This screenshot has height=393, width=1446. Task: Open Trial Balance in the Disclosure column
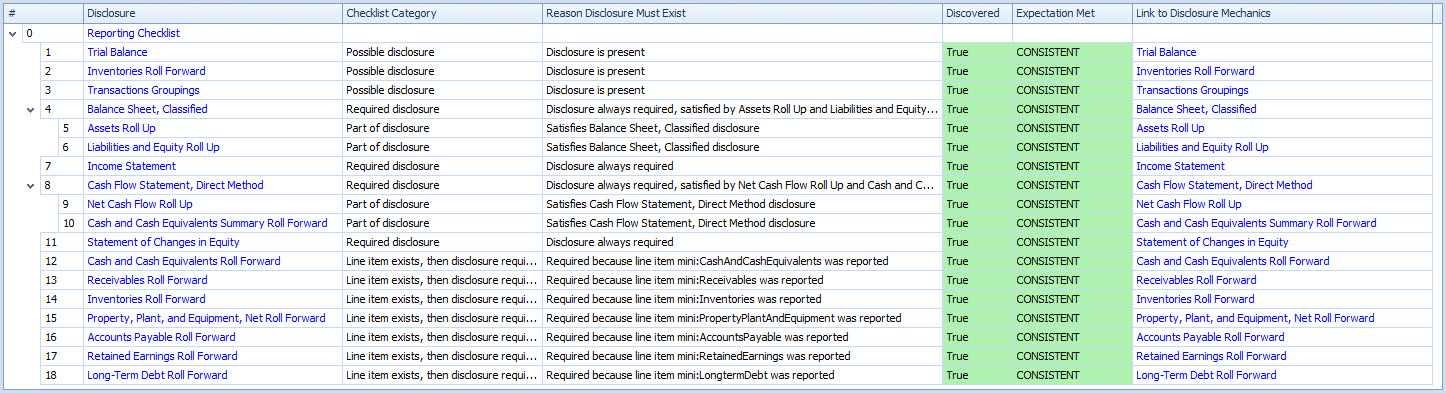tap(117, 52)
